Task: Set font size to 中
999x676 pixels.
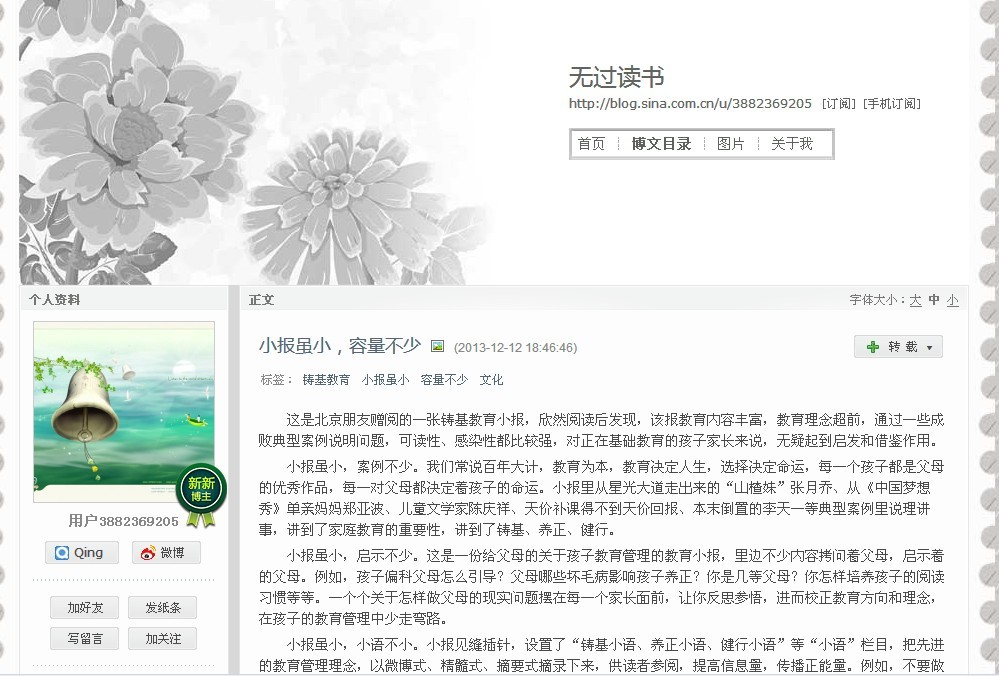Action: click(x=934, y=300)
